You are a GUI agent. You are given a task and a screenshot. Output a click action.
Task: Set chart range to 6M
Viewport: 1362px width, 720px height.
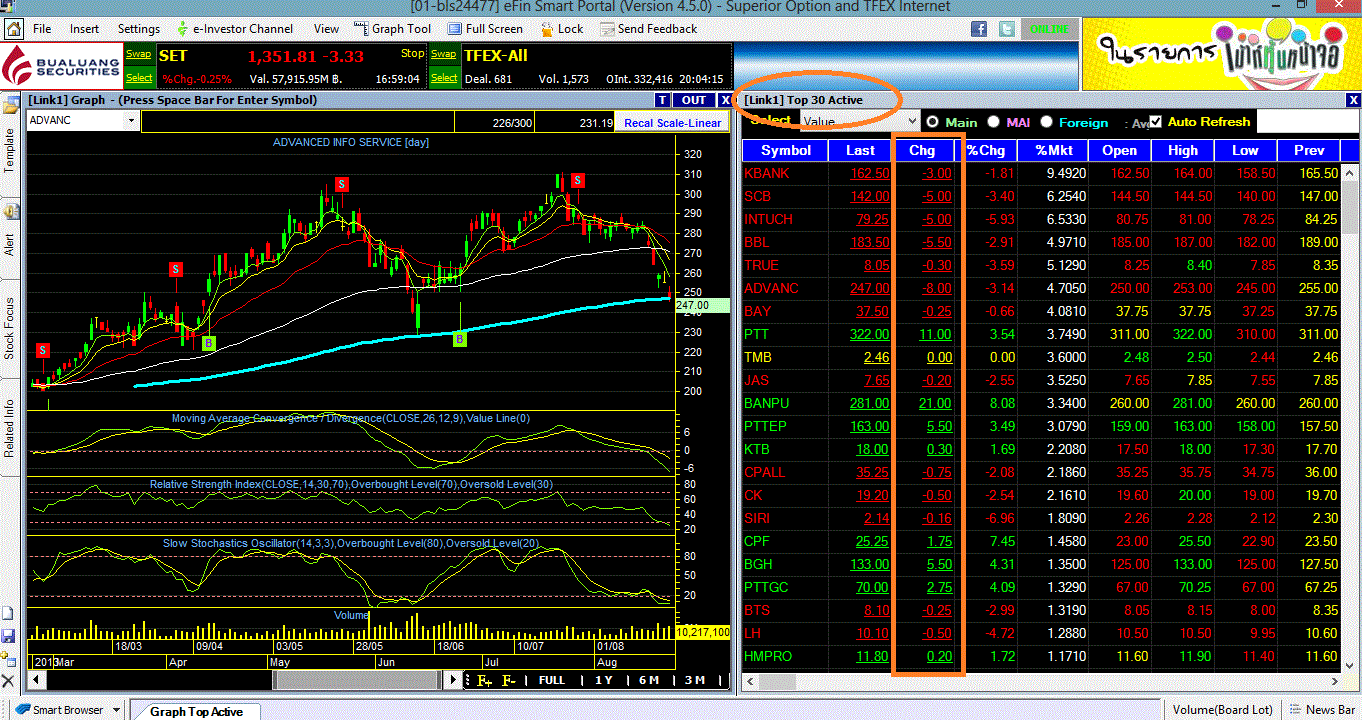coord(649,681)
